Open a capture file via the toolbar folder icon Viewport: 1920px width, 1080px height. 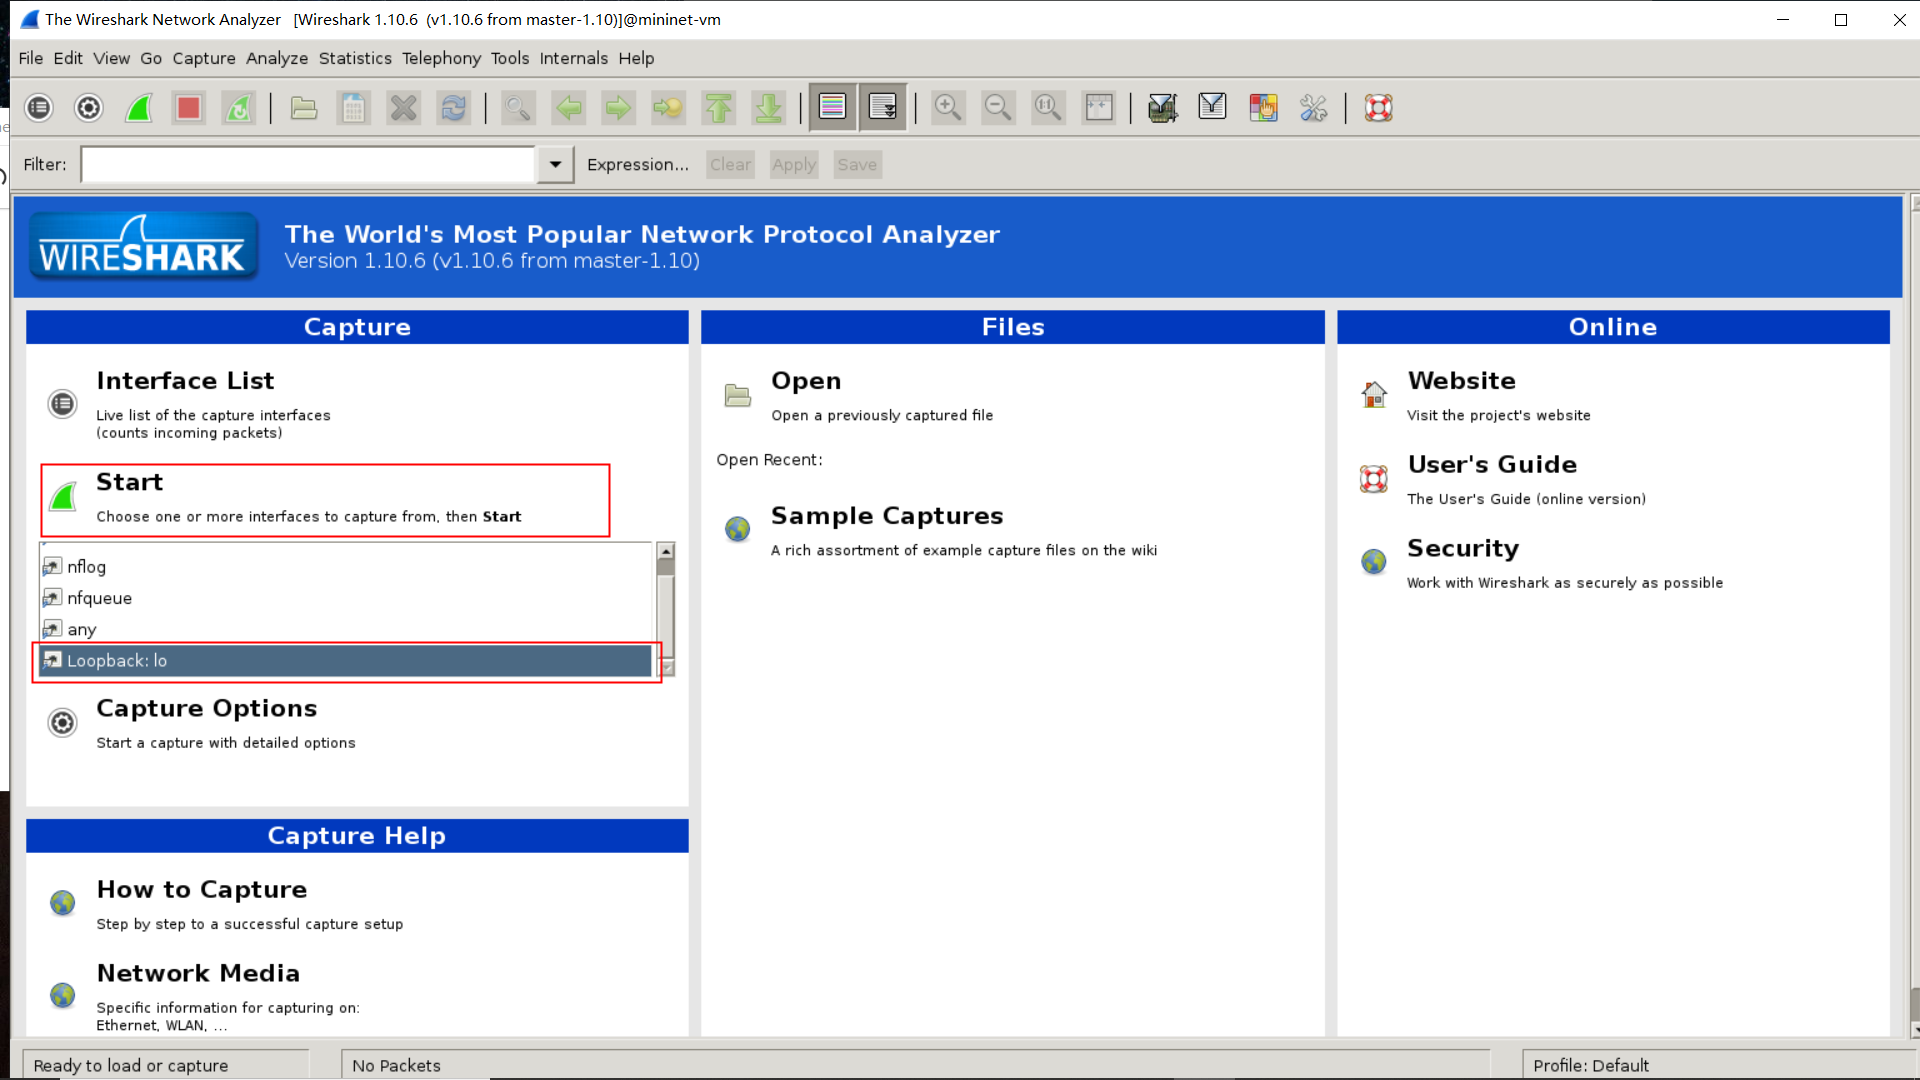(x=304, y=107)
